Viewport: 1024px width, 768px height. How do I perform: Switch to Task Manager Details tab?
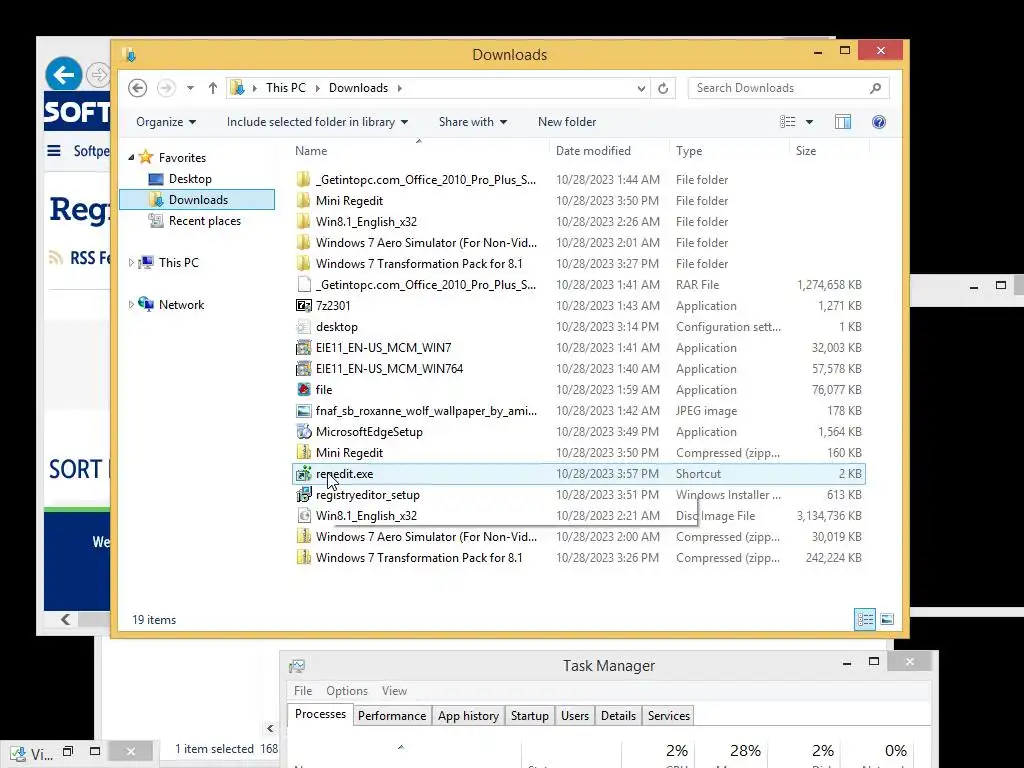point(618,716)
